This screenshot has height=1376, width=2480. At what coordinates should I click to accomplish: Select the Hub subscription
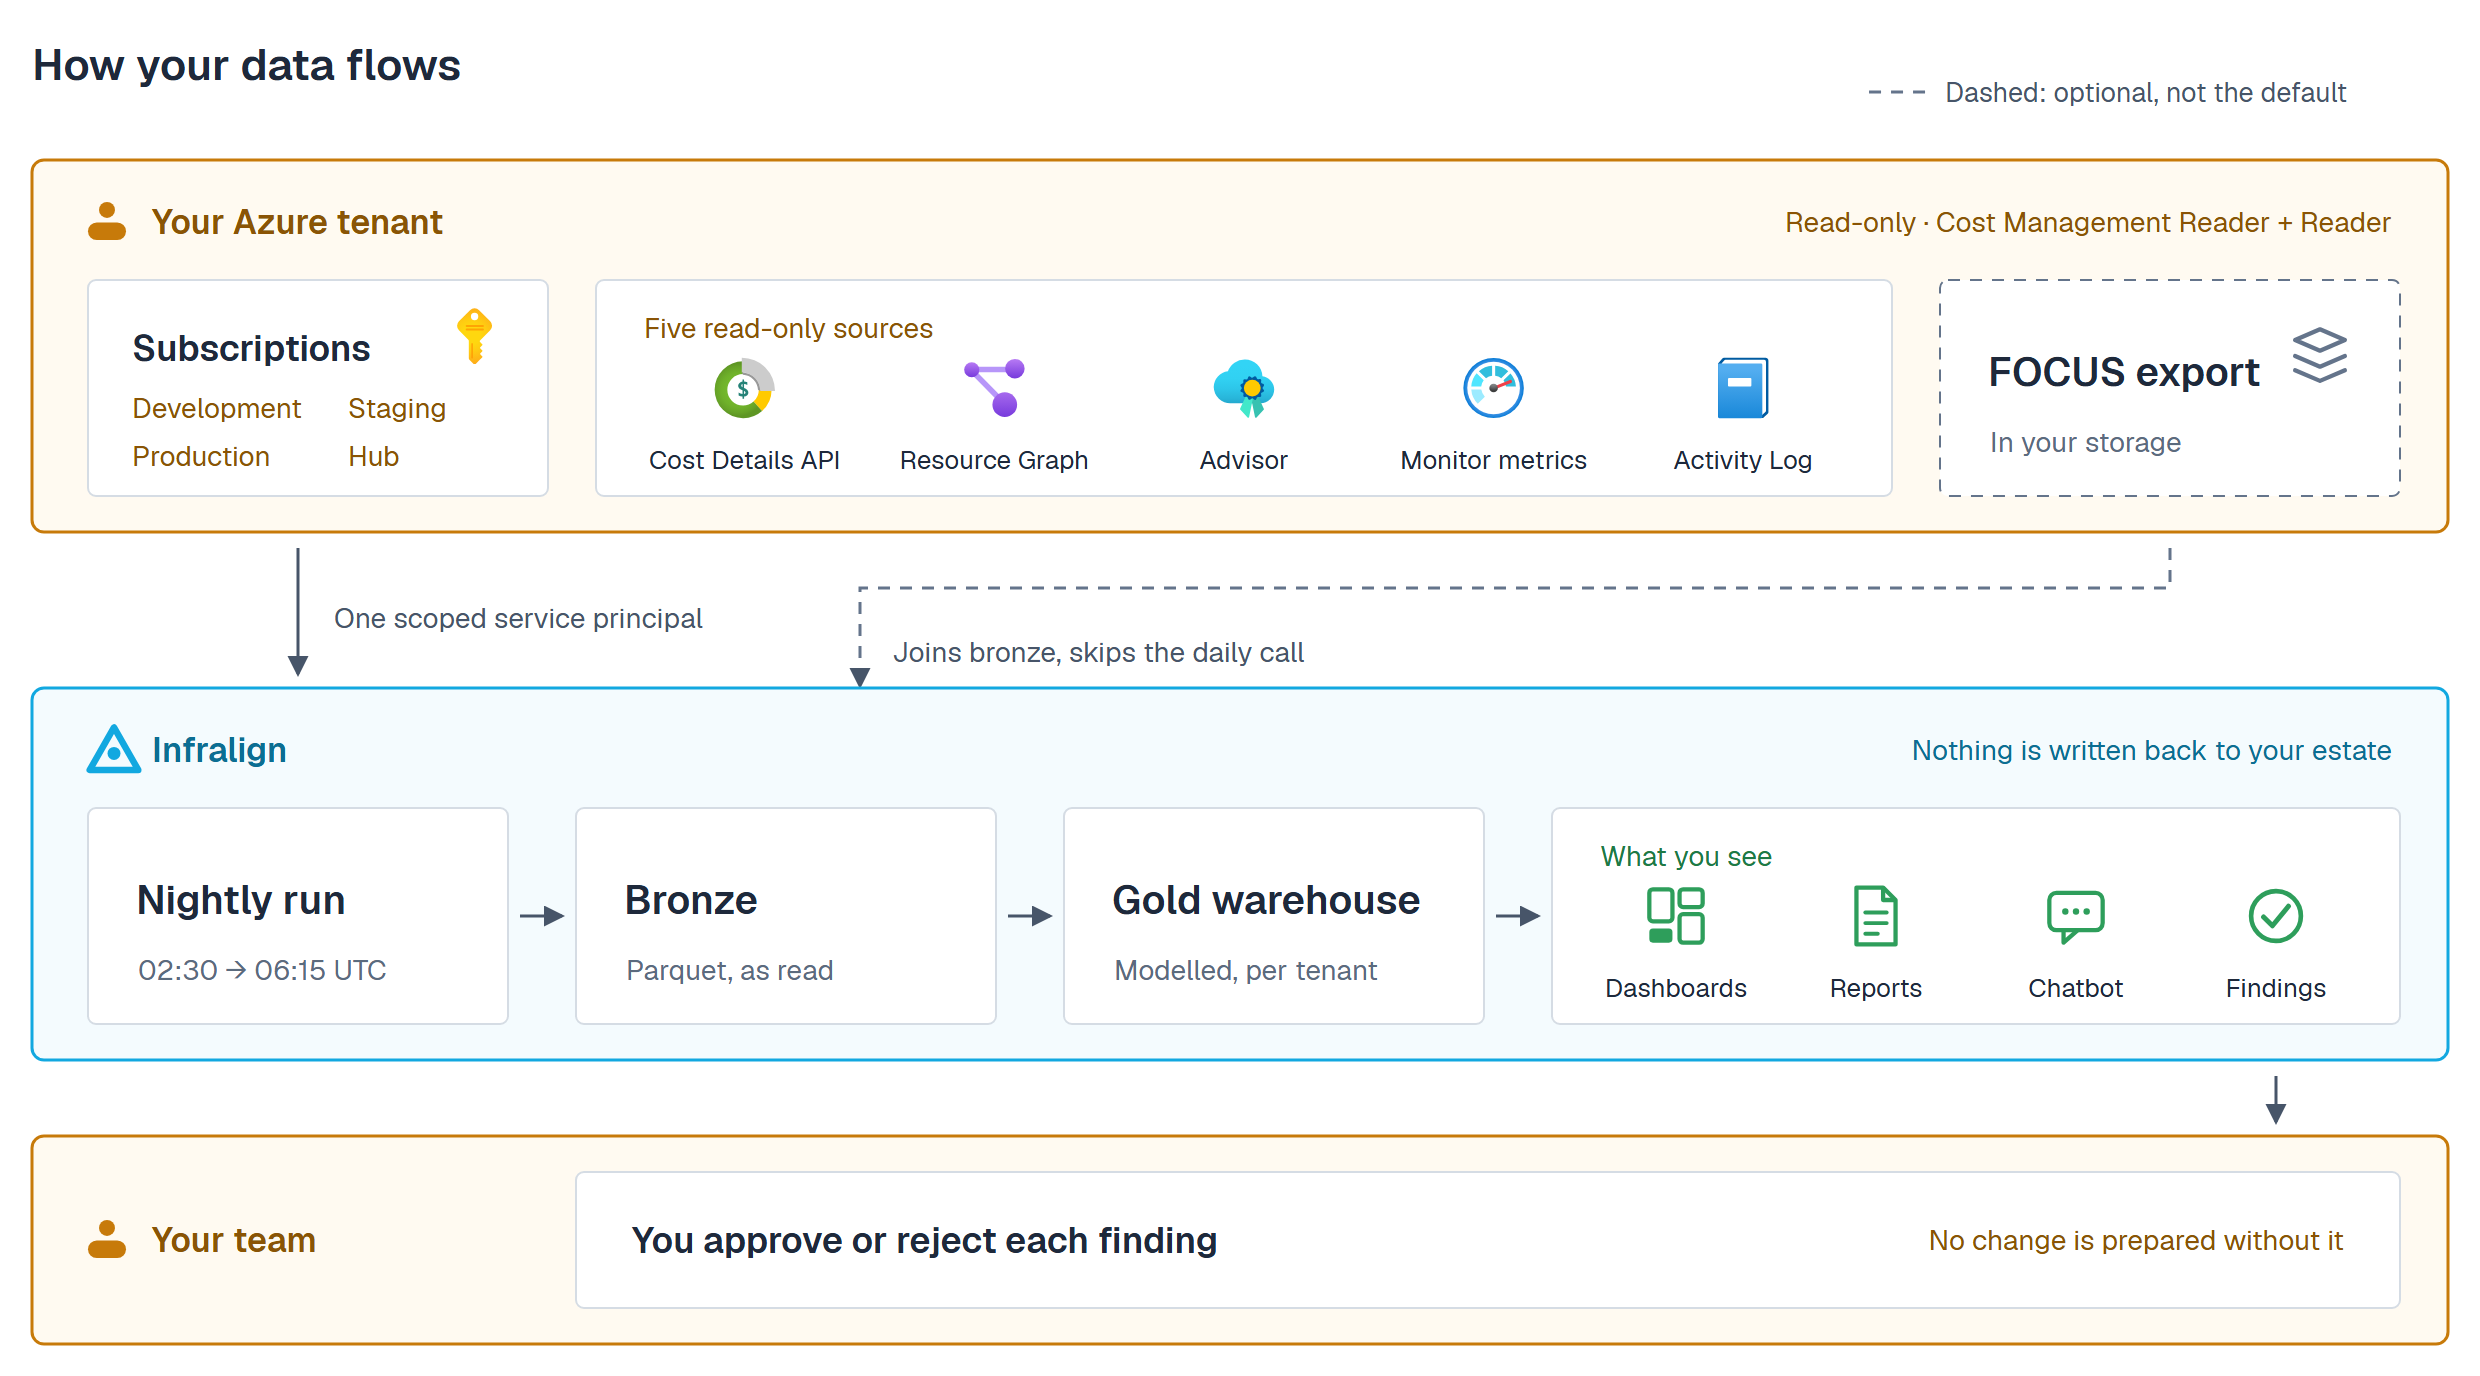point(374,456)
